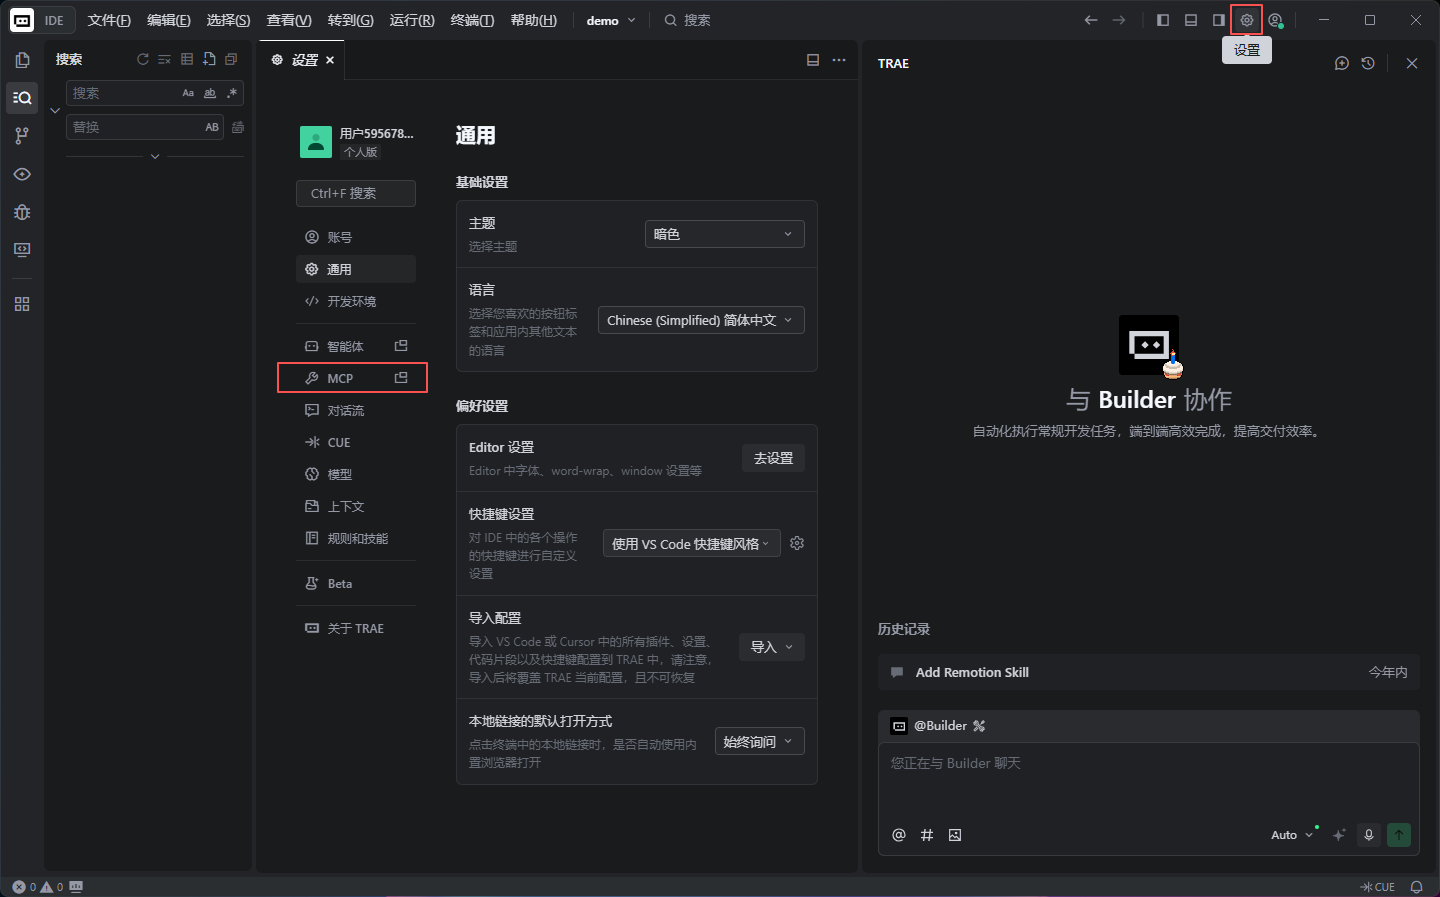Open the Source Control view in activity bar
This screenshot has height=897, width=1440.
point(22,136)
